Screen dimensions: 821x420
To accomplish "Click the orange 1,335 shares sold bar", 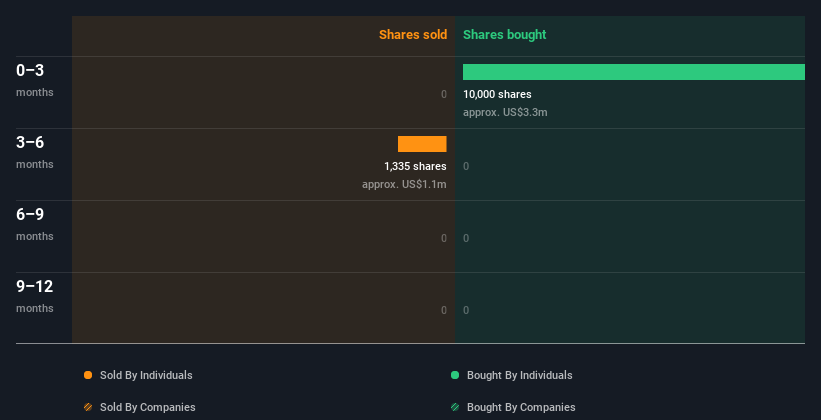I will [x=422, y=144].
